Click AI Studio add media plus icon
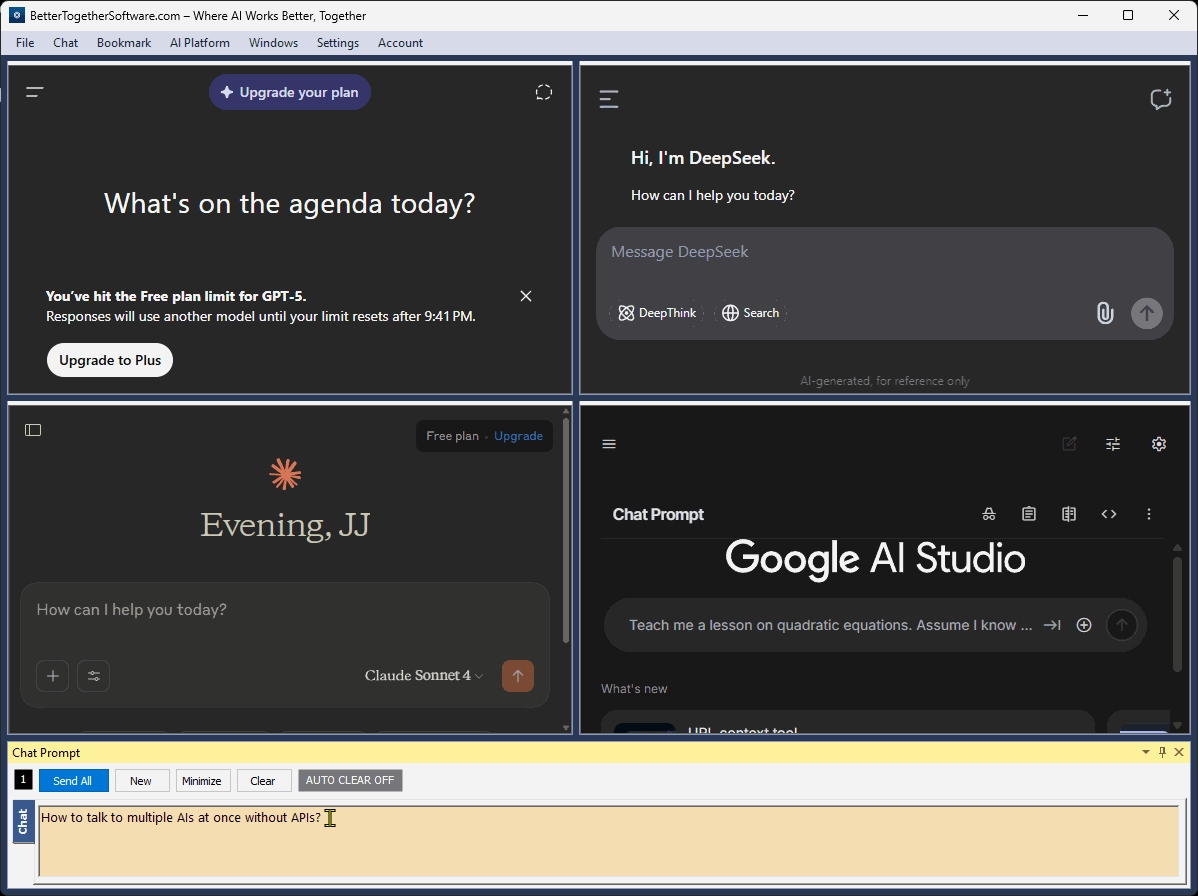The height and width of the screenshot is (896, 1198). [1083, 626]
